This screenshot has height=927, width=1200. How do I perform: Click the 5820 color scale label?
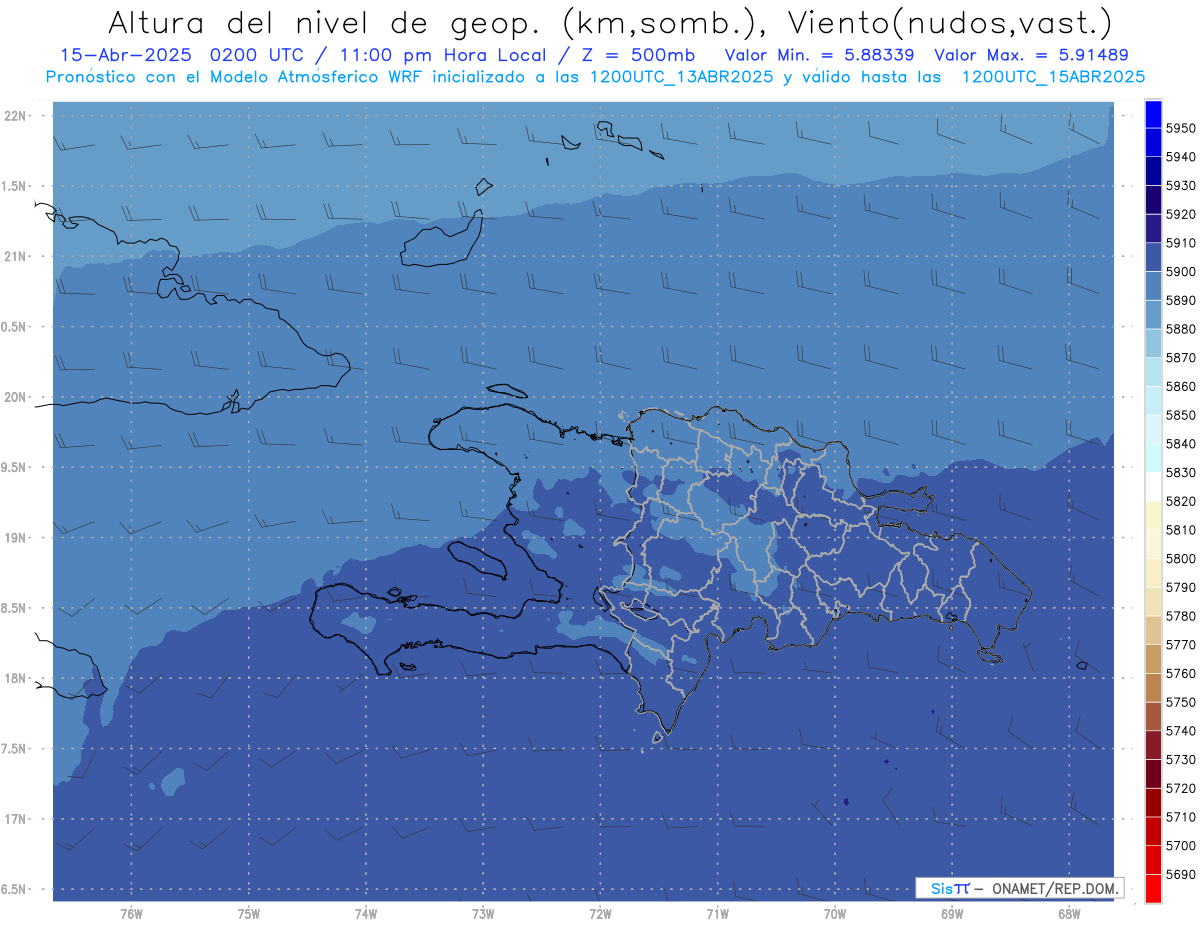pyautogui.click(x=1181, y=501)
